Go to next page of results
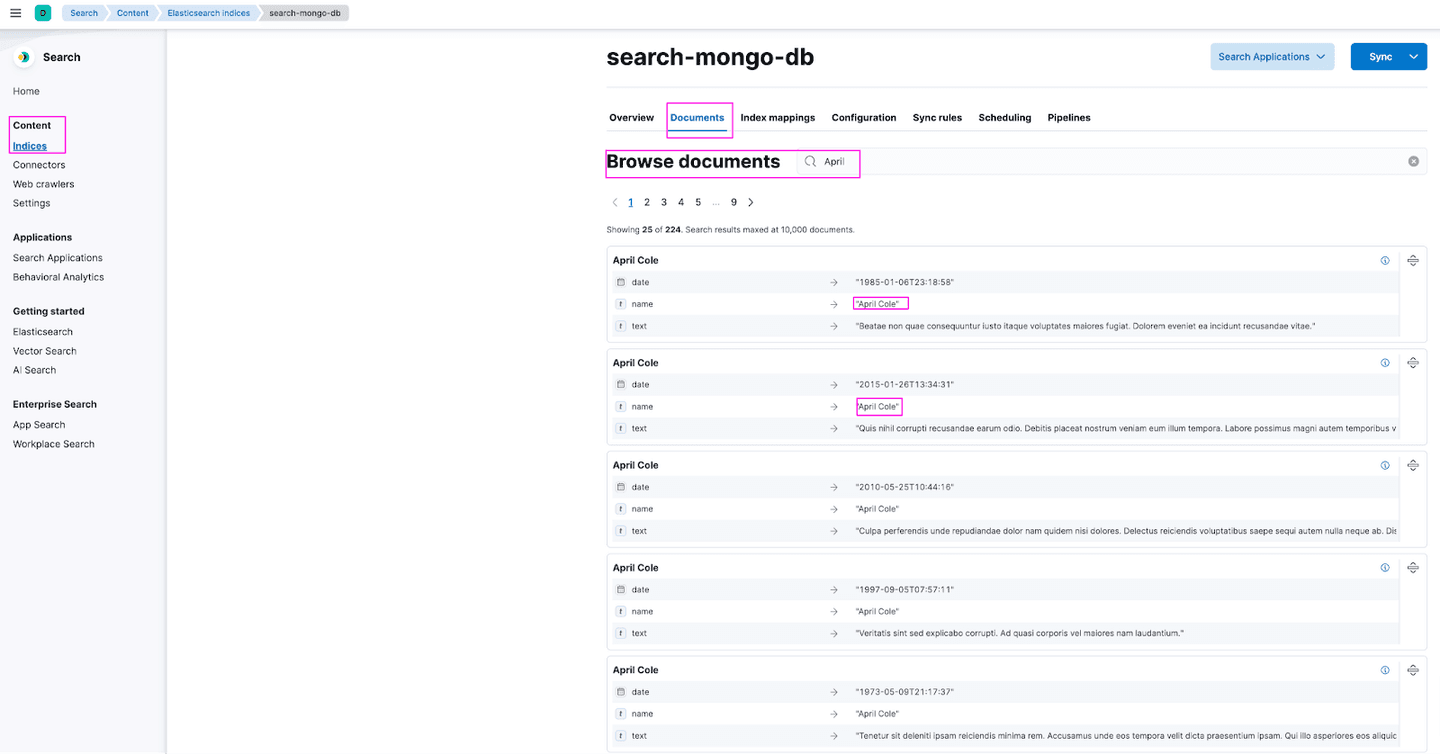 coord(751,202)
